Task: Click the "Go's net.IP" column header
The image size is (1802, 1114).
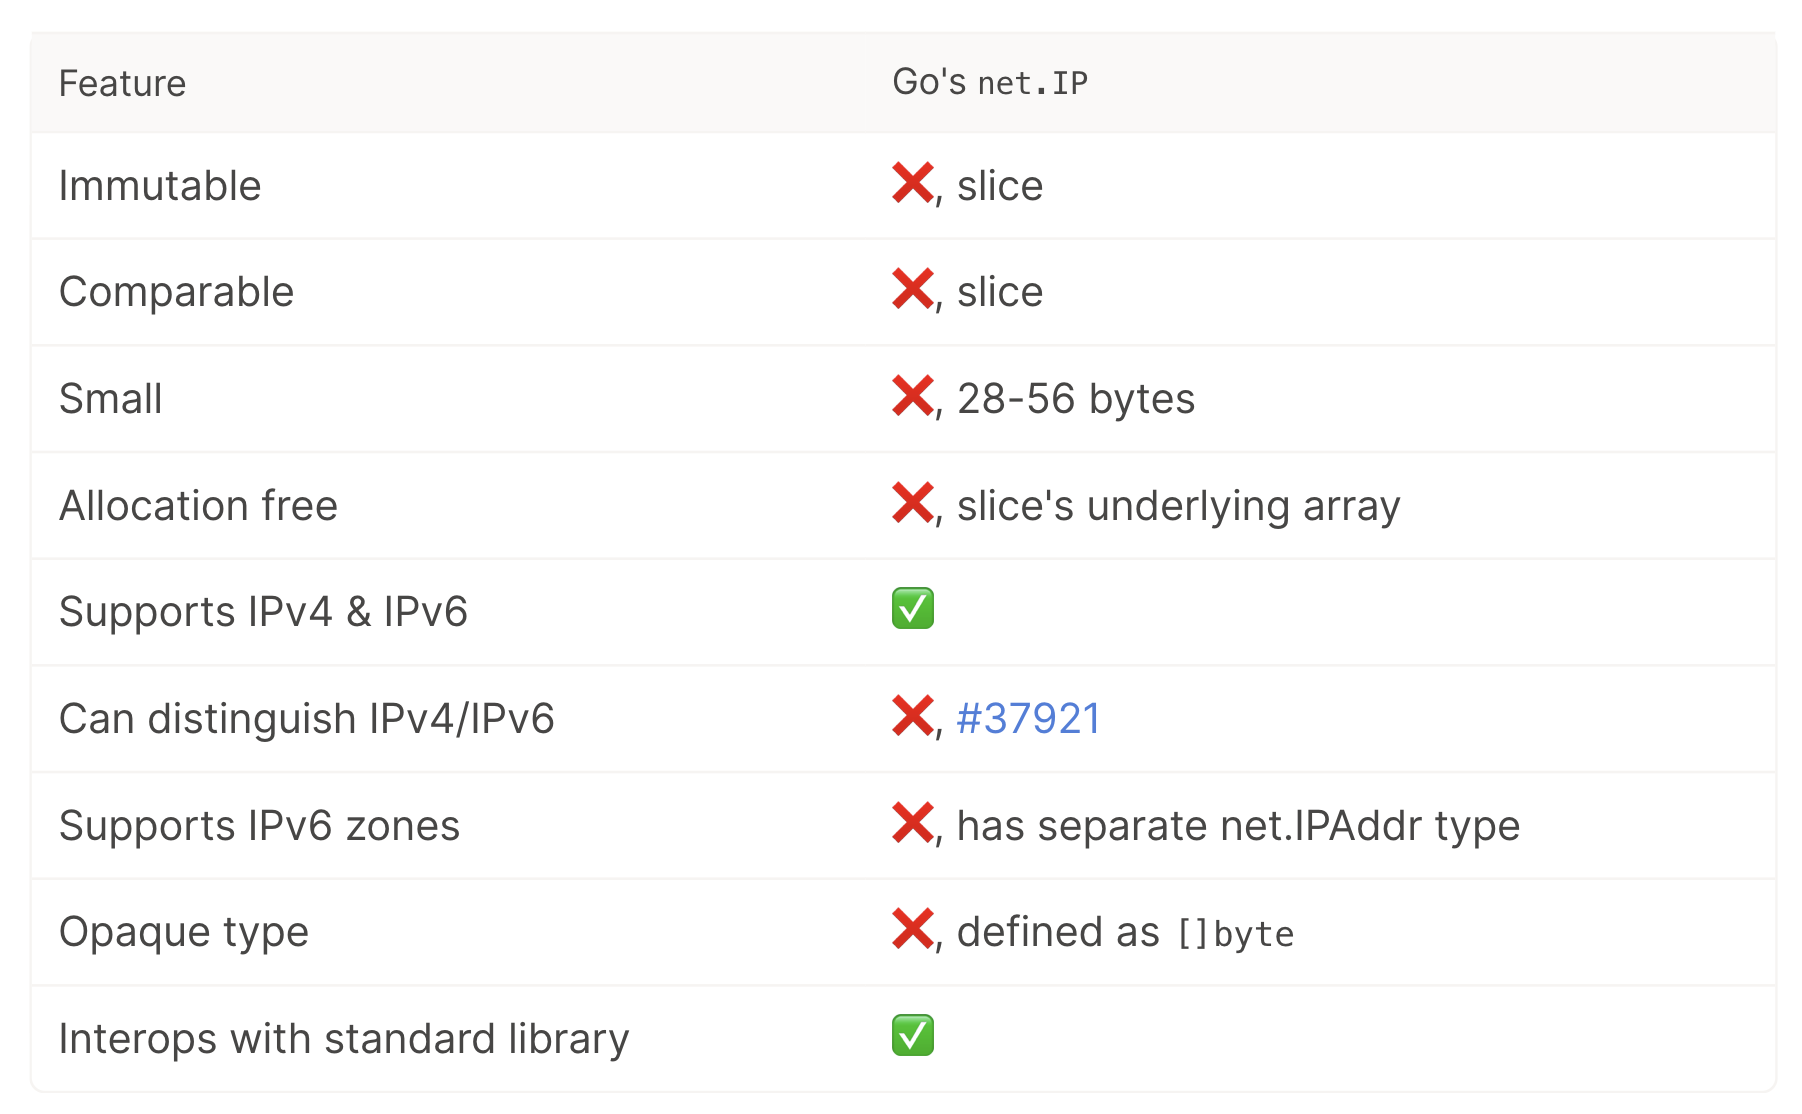Action: click(989, 82)
